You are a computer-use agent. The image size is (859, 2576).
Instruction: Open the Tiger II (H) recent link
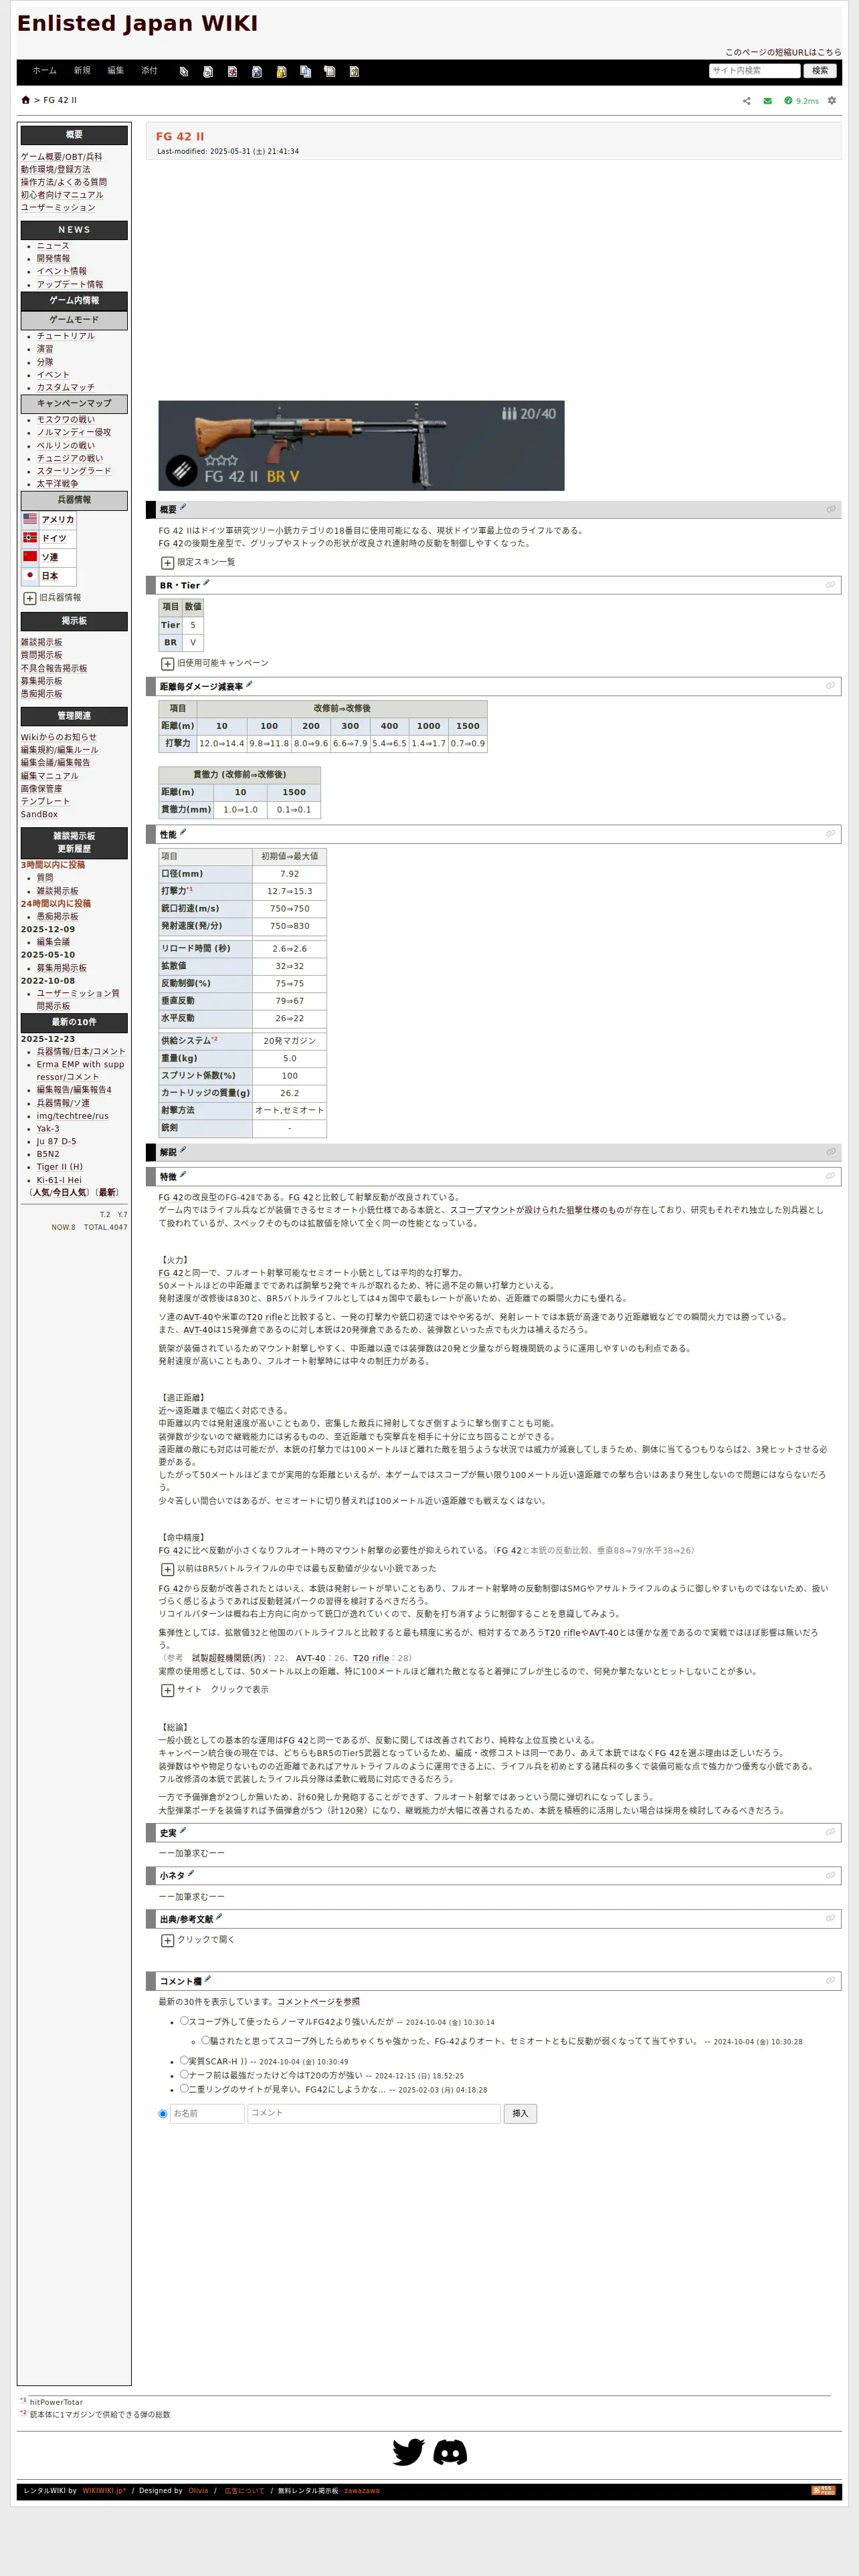click(x=60, y=1167)
